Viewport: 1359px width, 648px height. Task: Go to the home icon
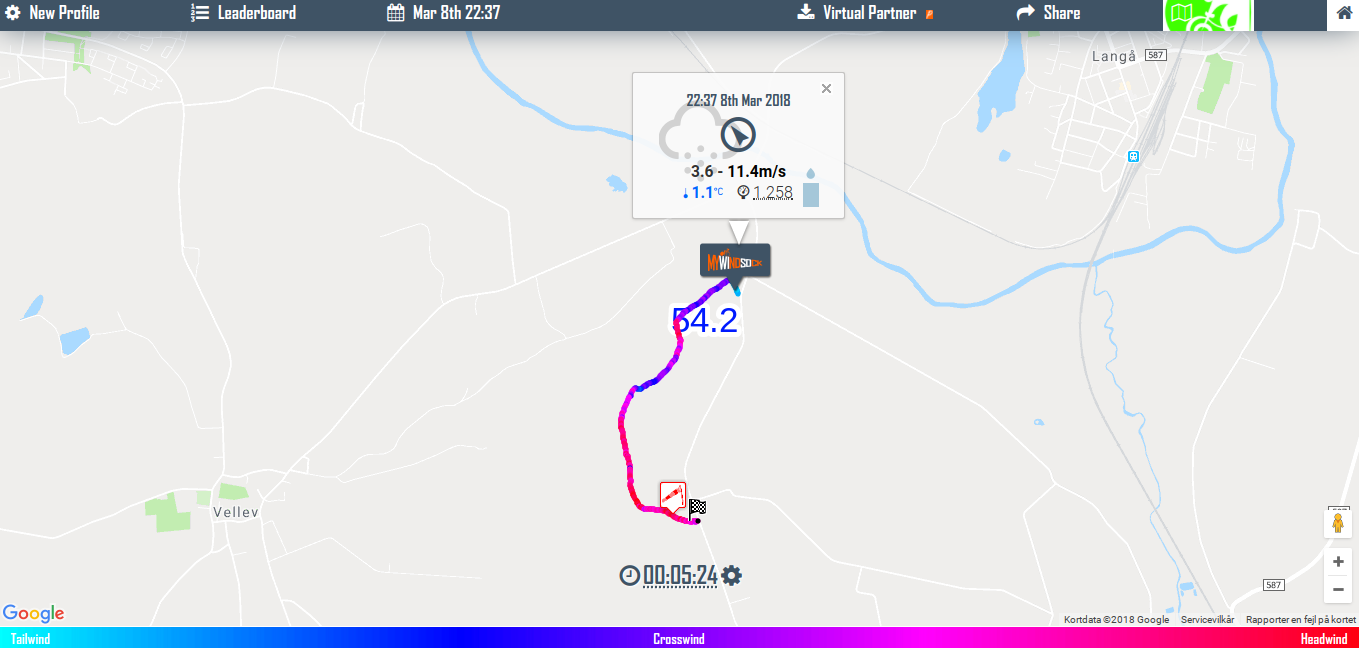[1344, 14]
